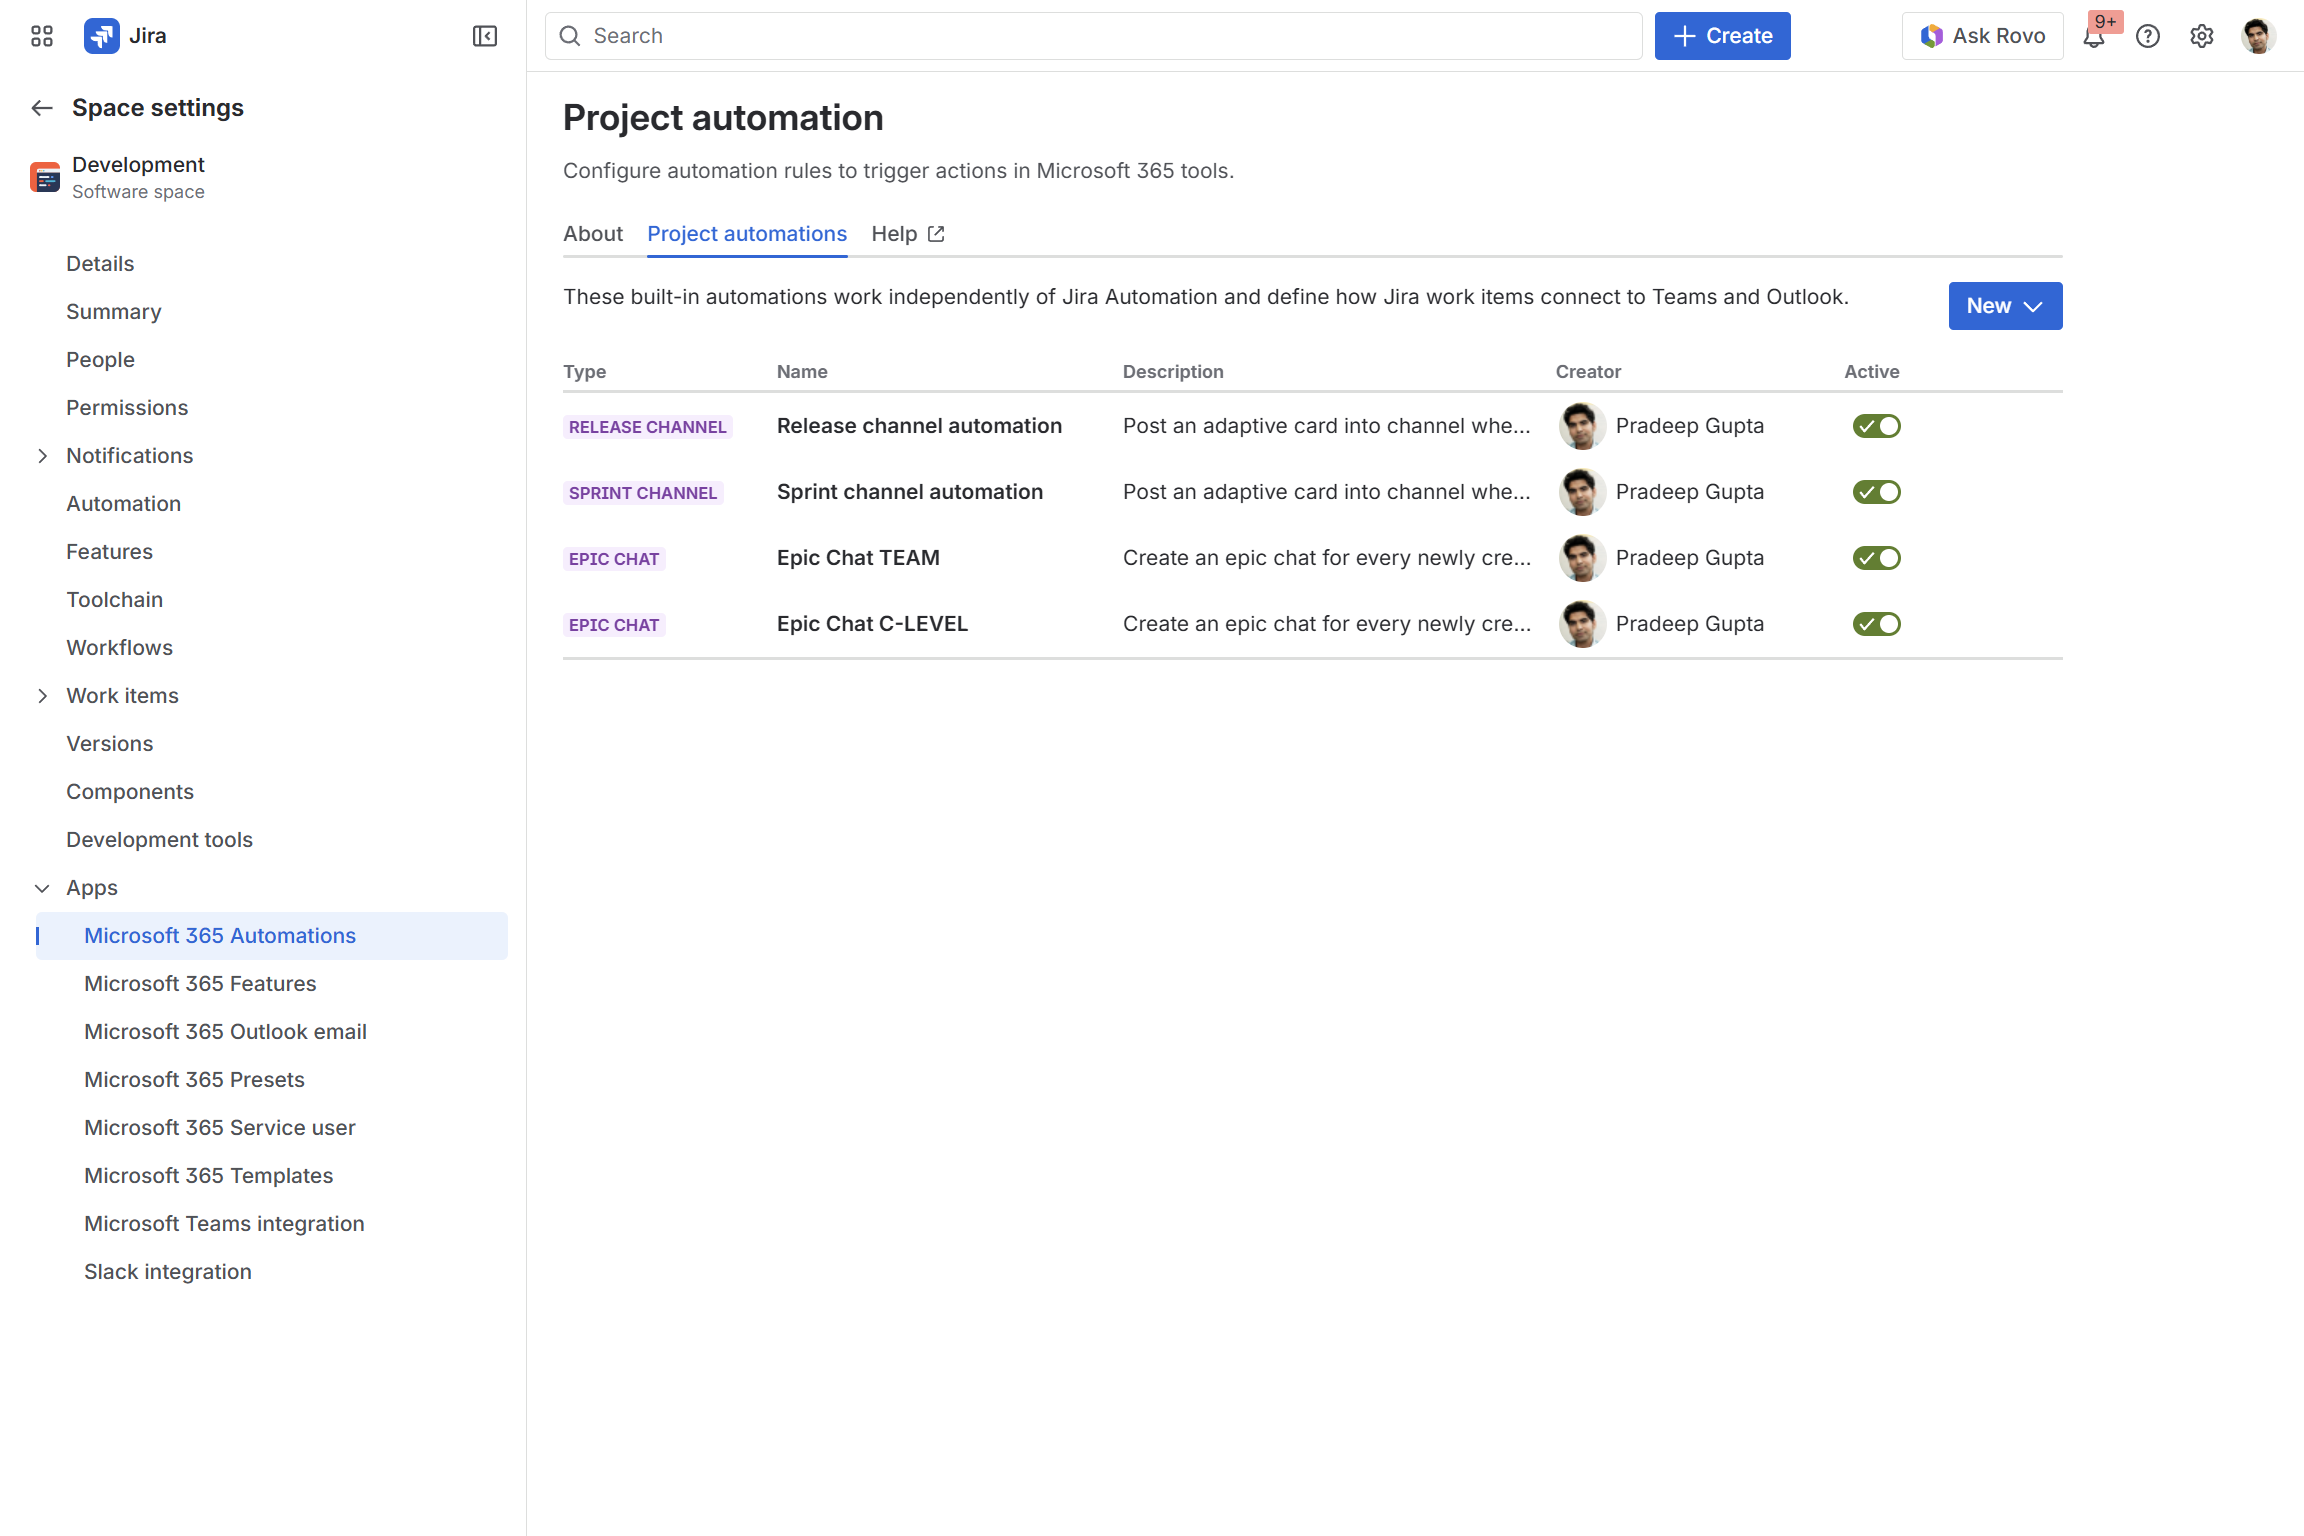Open the app switcher grid icon
This screenshot has height=1536, width=2304.
(42, 36)
